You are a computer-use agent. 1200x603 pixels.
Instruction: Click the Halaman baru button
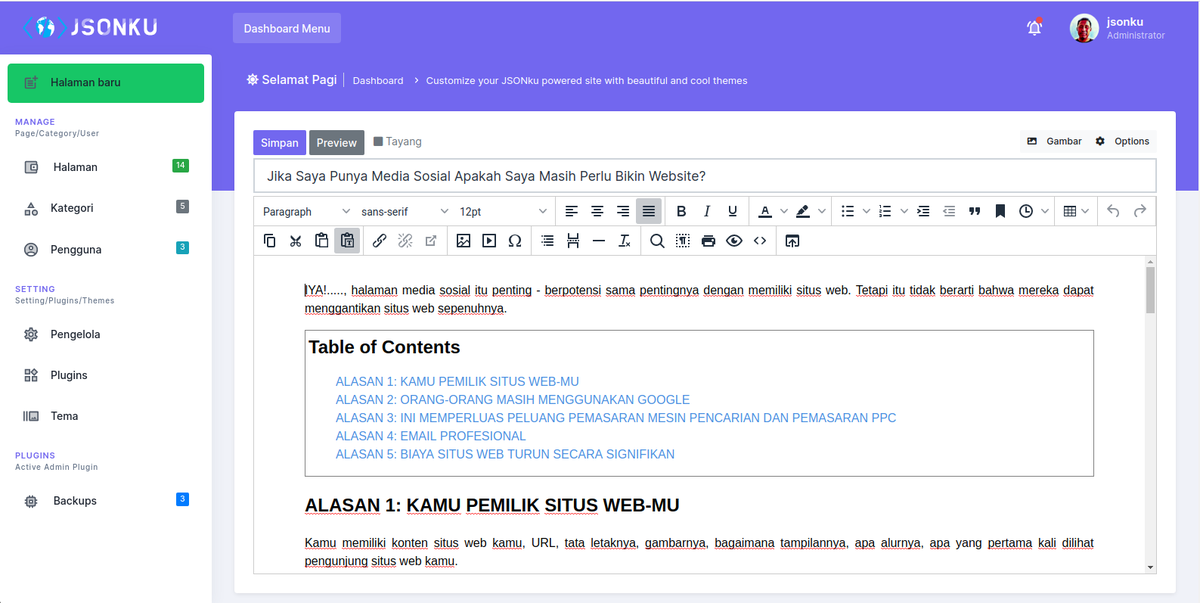106,83
